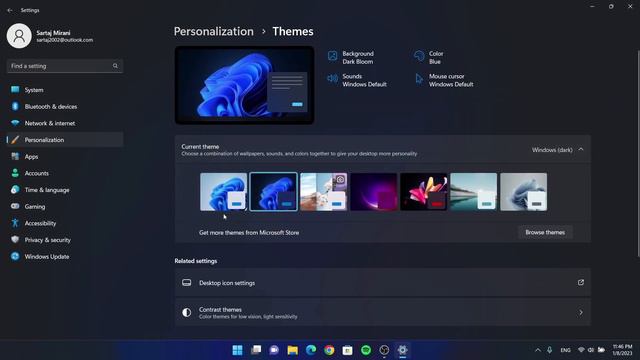Open OBS Studio from taskbar
640x360 pixels.
tap(384, 350)
